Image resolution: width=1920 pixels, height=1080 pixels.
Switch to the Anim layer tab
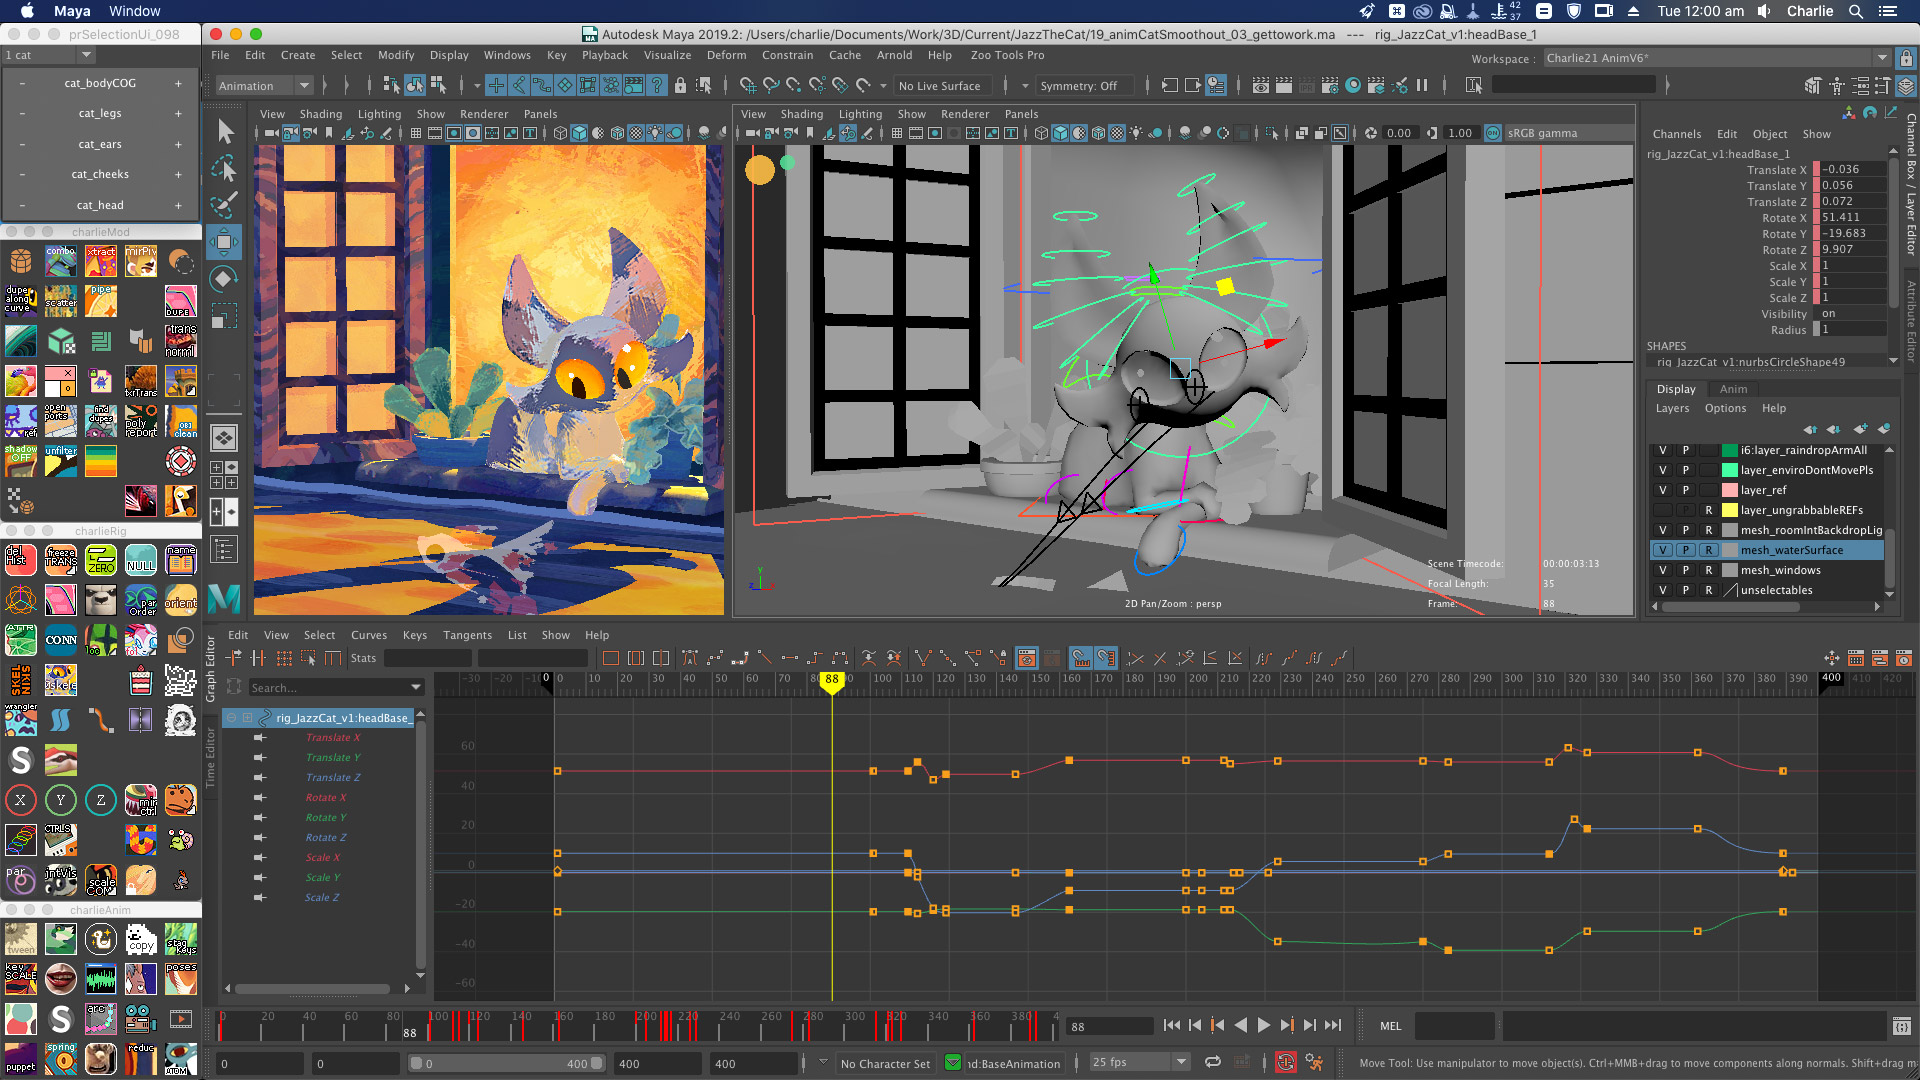point(1733,389)
